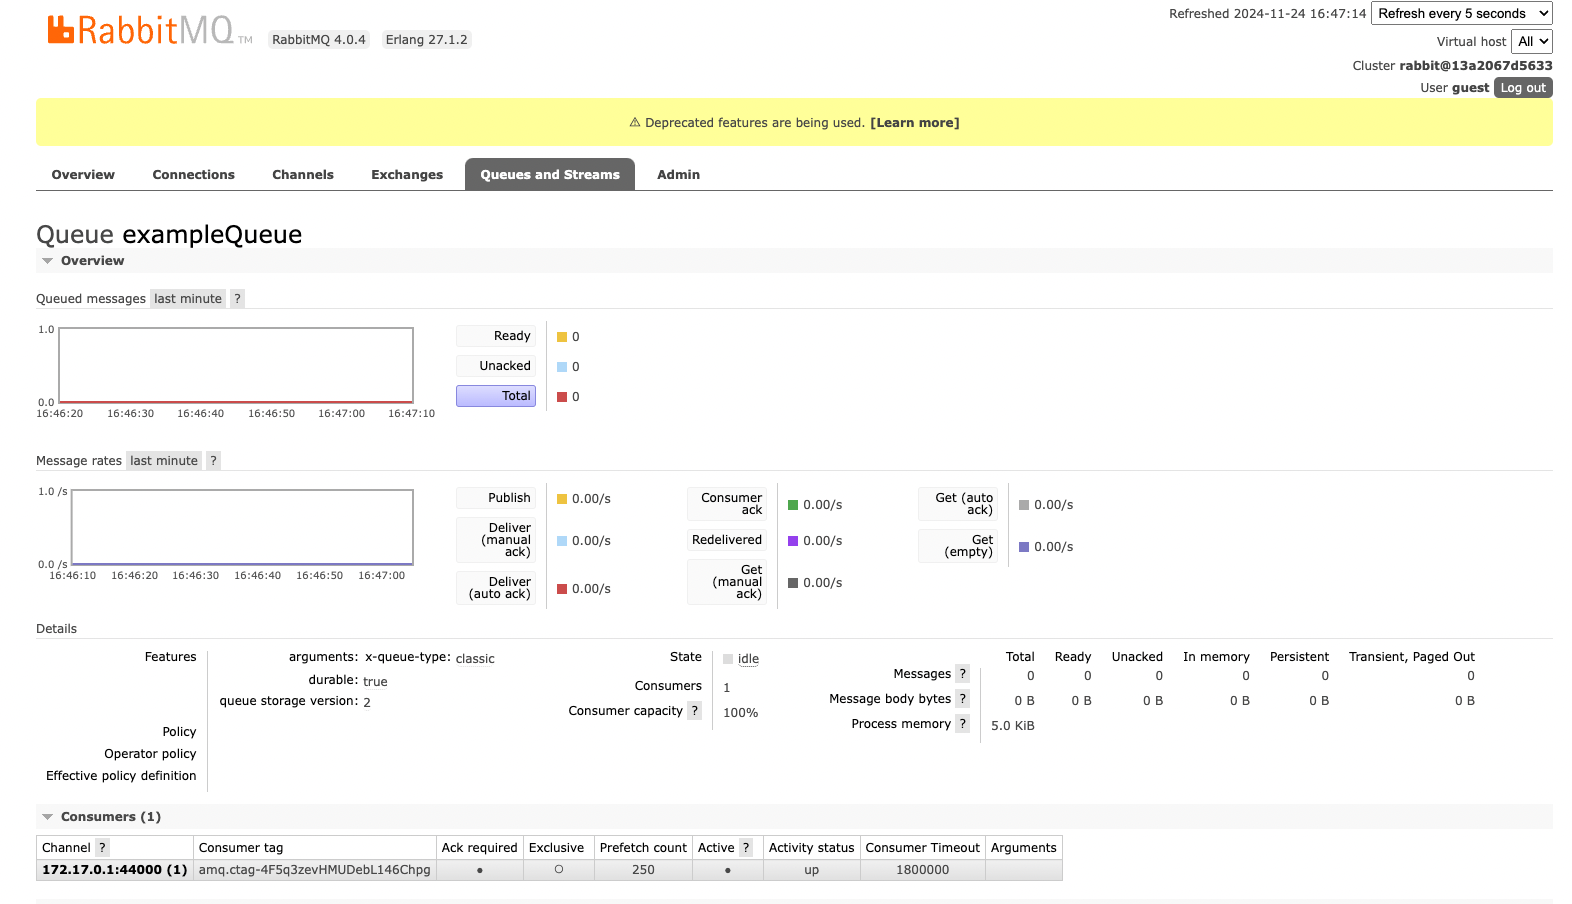Switch to the Connections tab
This screenshot has height=904, width=1572.
[x=193, y=174]
